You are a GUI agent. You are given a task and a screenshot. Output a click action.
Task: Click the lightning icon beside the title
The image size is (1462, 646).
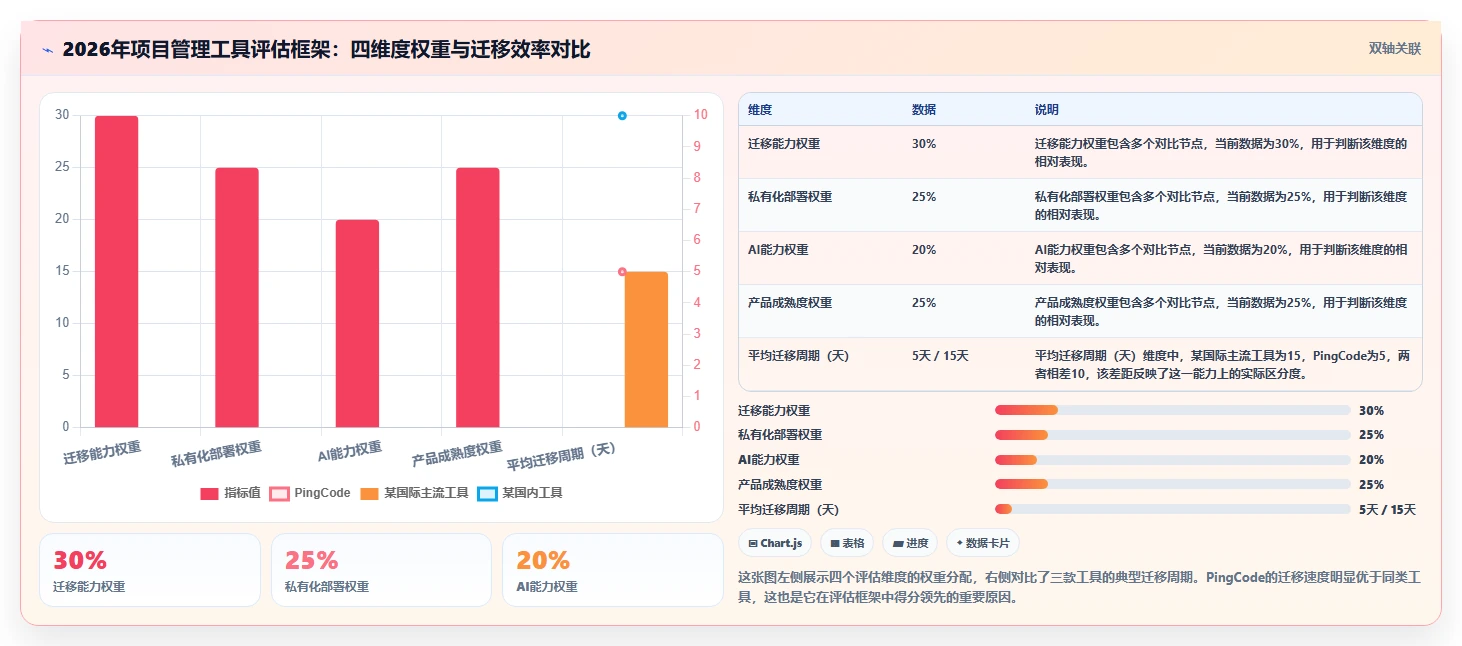pyautogui.click(x=47, y=49)
